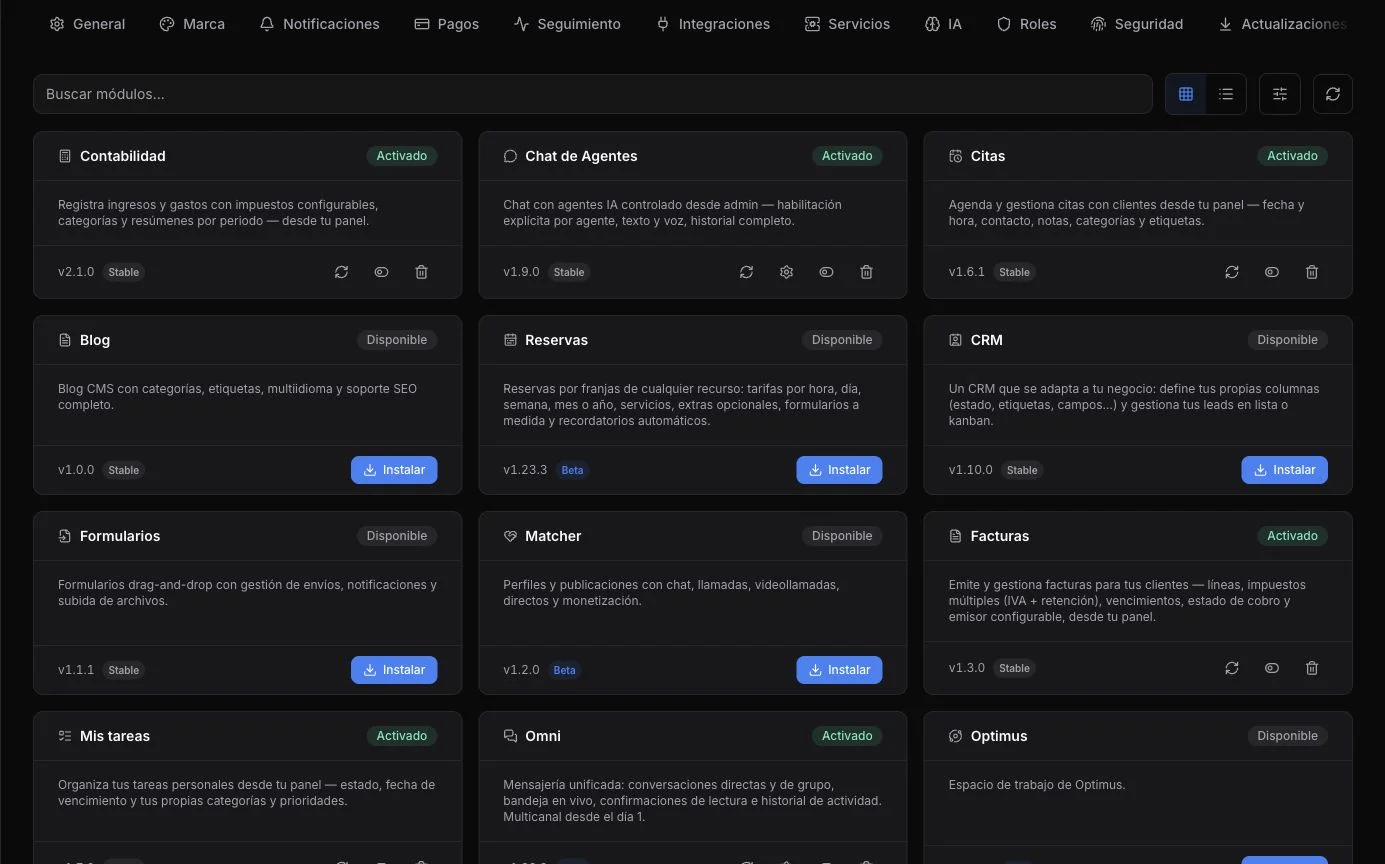The height and width of the screenshot is (864, 1385).
Task: Install the Formularios module
Action: point(394,670)
